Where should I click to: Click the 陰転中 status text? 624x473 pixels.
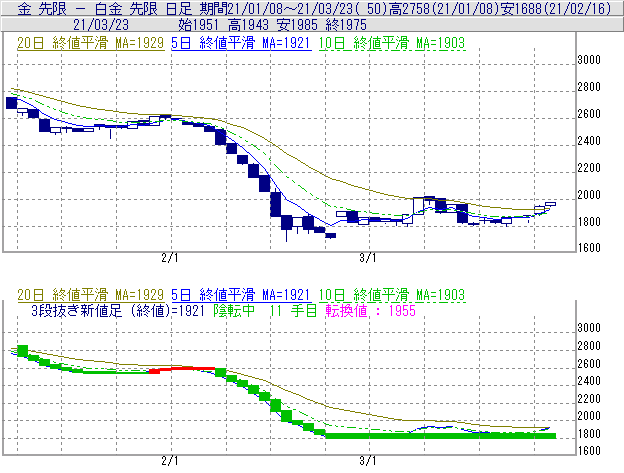tap(234, 311)
